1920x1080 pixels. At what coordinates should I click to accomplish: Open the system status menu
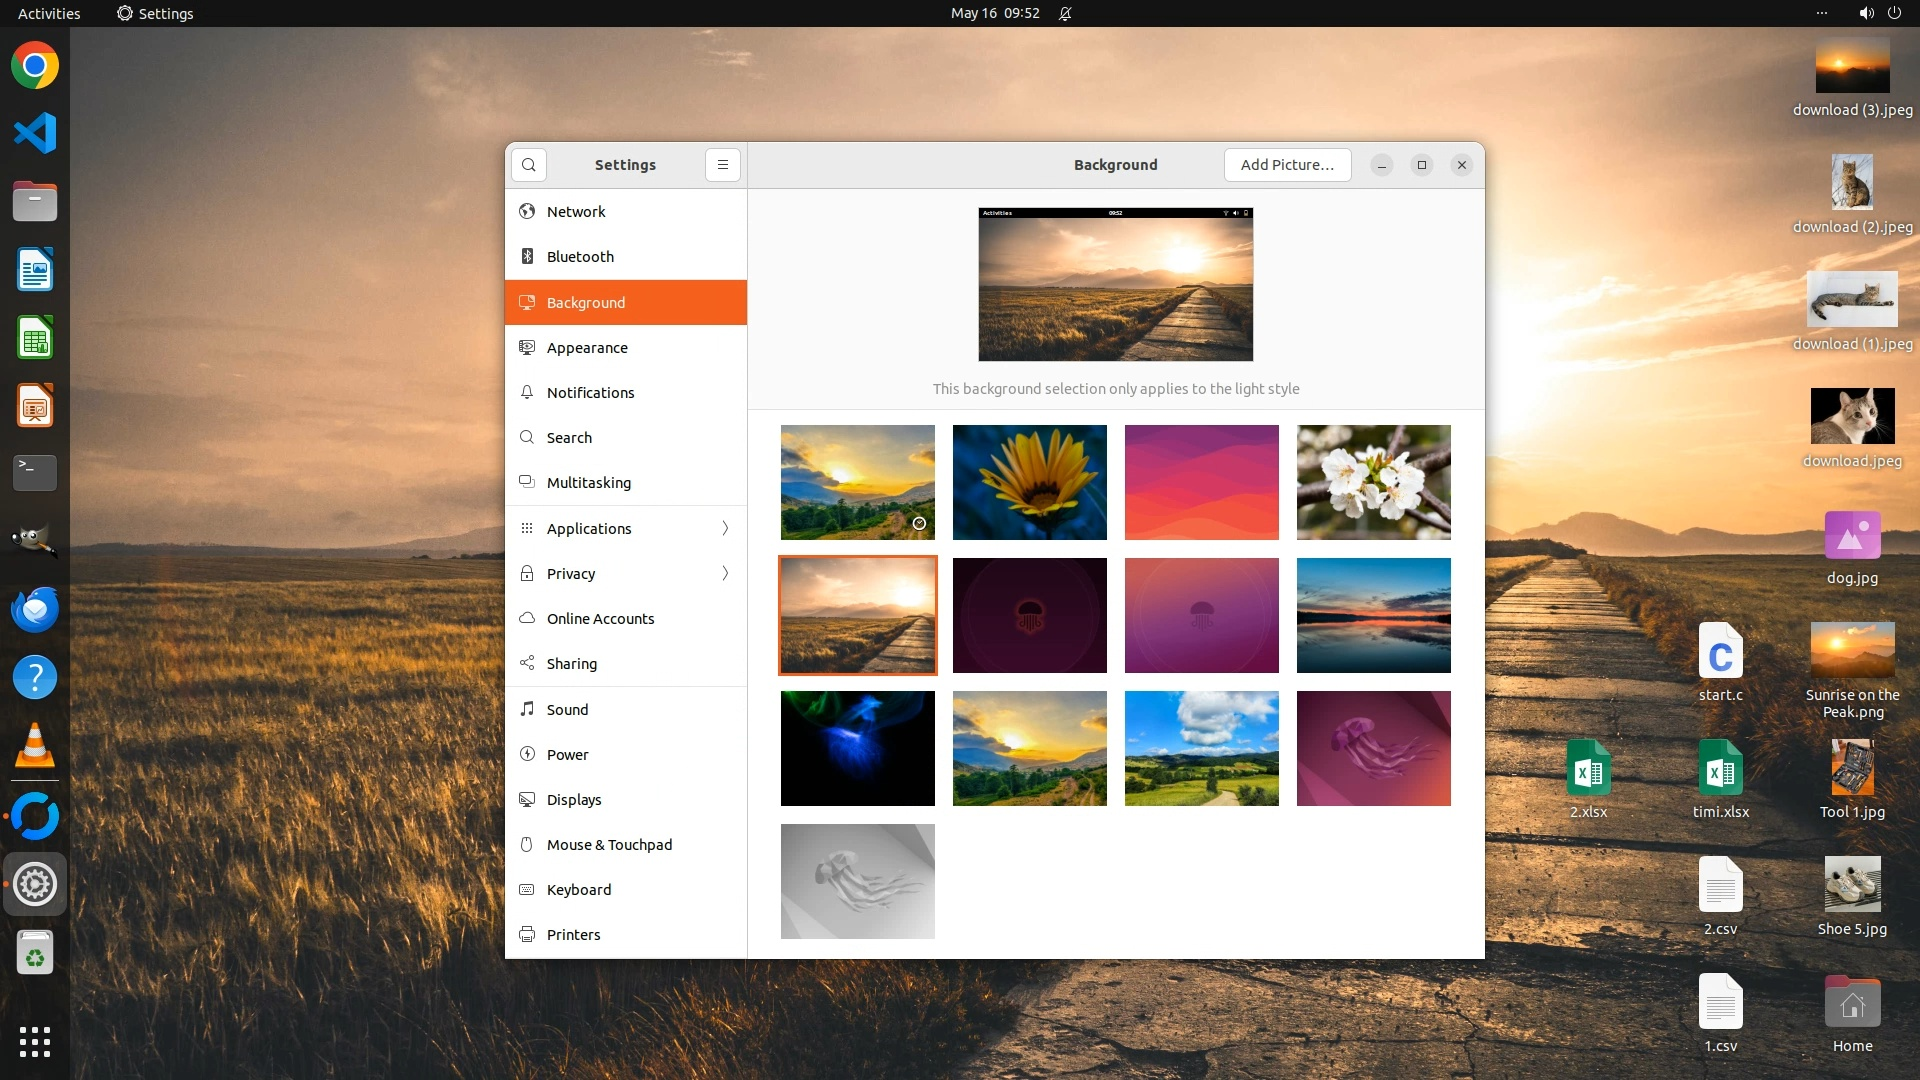pos(1879,13)
